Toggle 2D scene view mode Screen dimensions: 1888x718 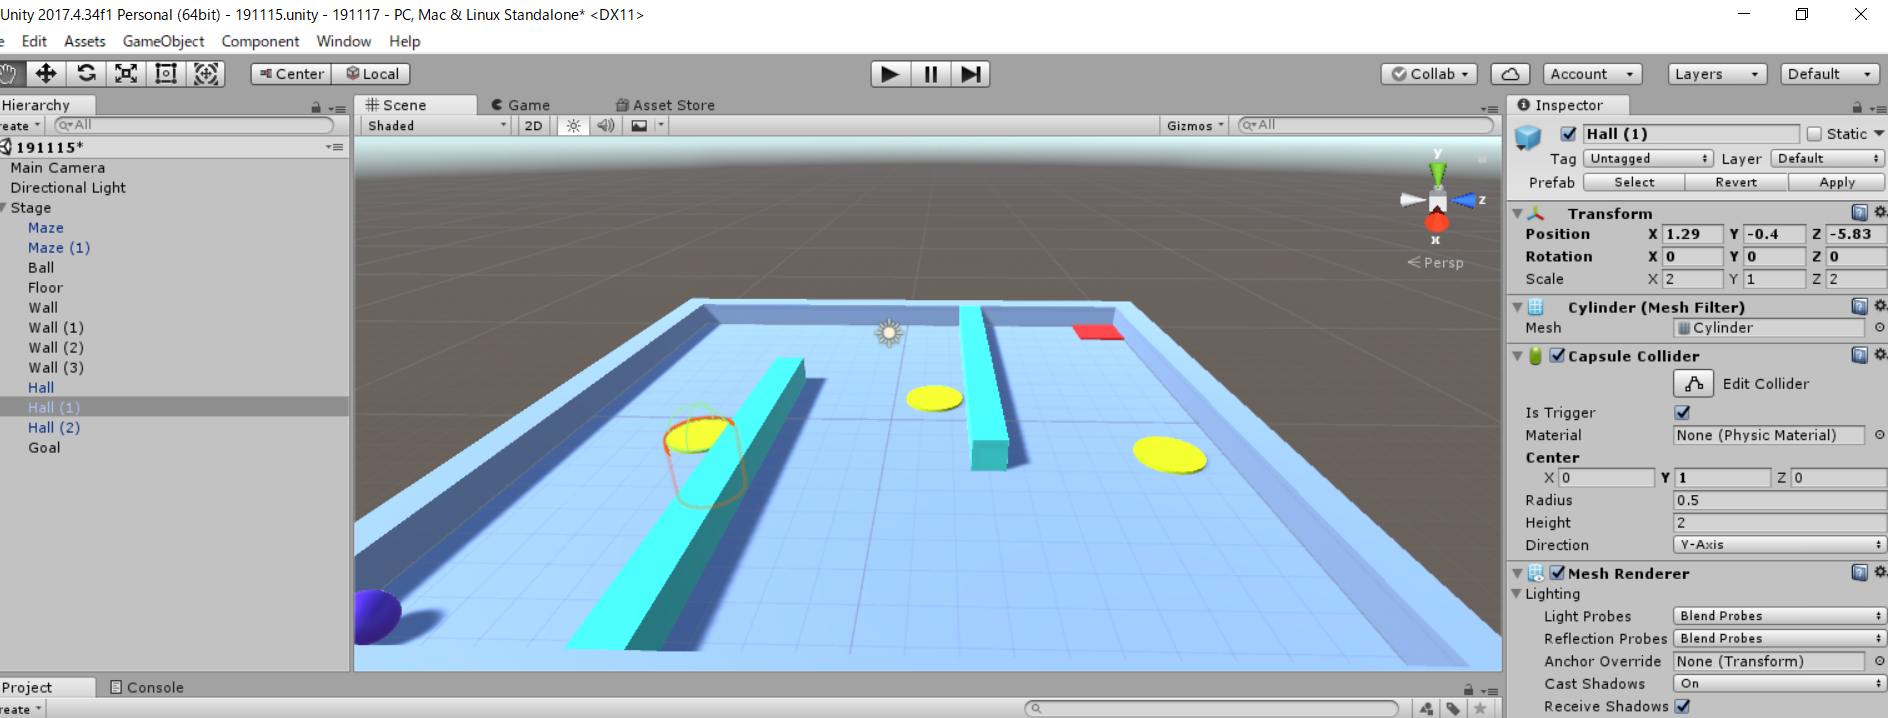pyautogui.click(x=534, y=126)
